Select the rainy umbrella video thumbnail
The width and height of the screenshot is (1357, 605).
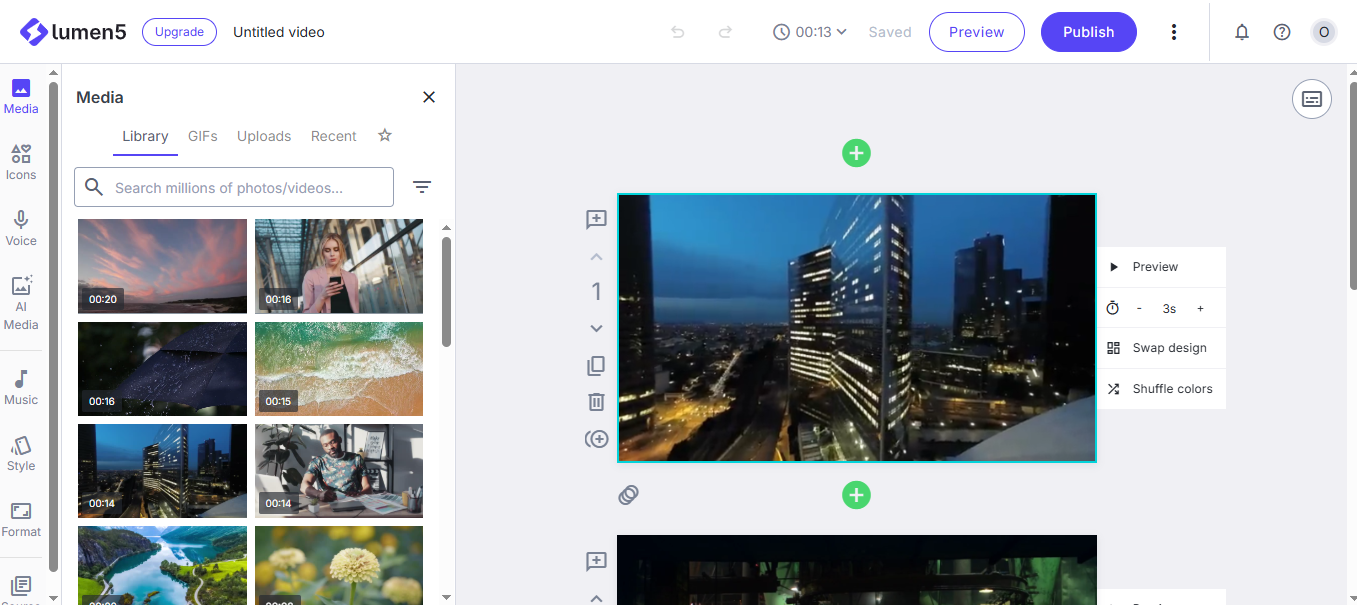(x=162, y=369)
